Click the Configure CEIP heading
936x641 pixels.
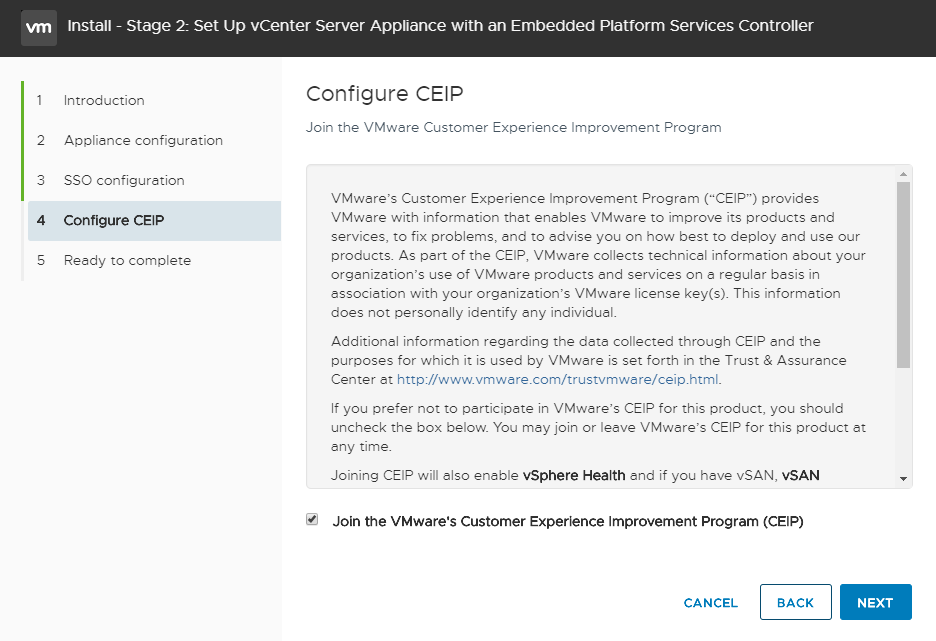[x=384, y=94]
